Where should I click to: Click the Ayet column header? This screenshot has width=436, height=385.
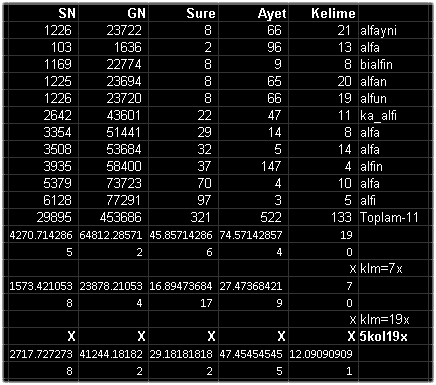coord(253,13)
